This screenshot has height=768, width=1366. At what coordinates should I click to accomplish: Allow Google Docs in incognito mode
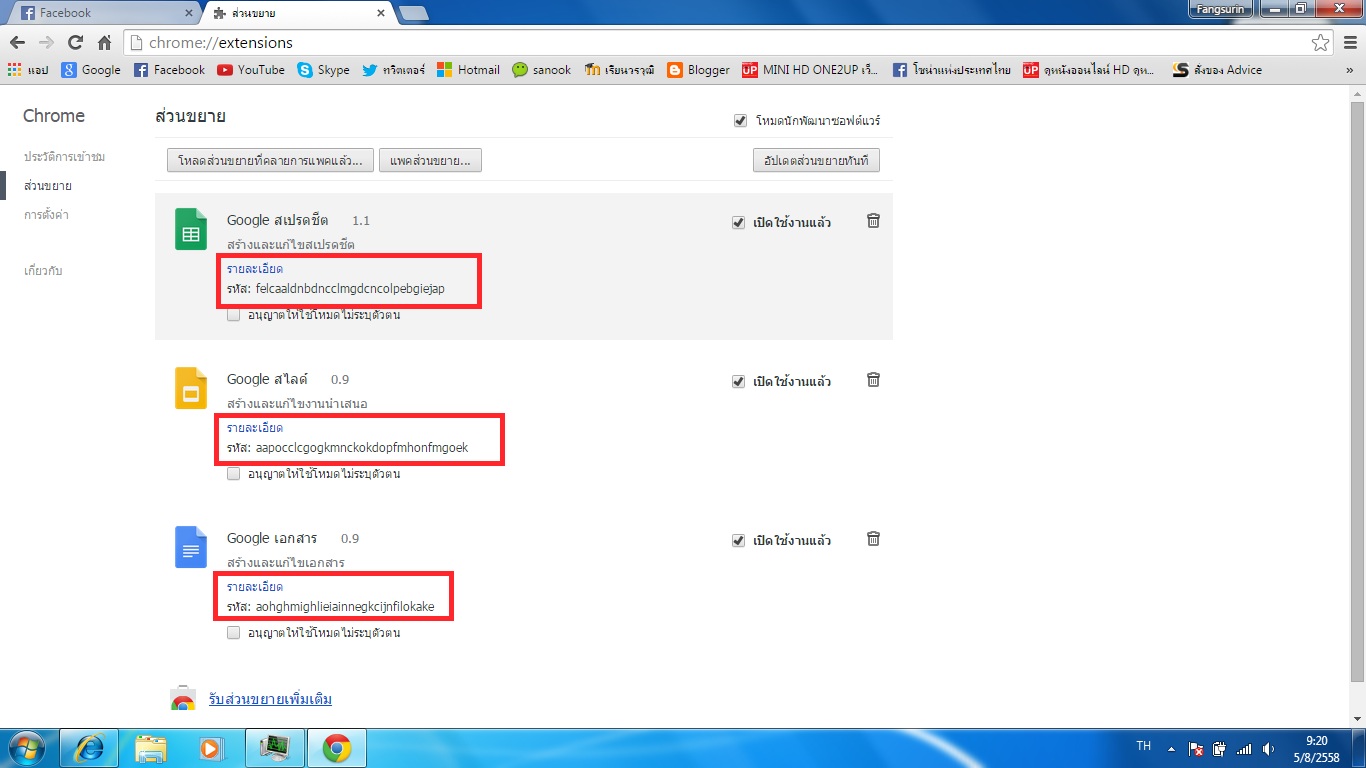(234, 633)
